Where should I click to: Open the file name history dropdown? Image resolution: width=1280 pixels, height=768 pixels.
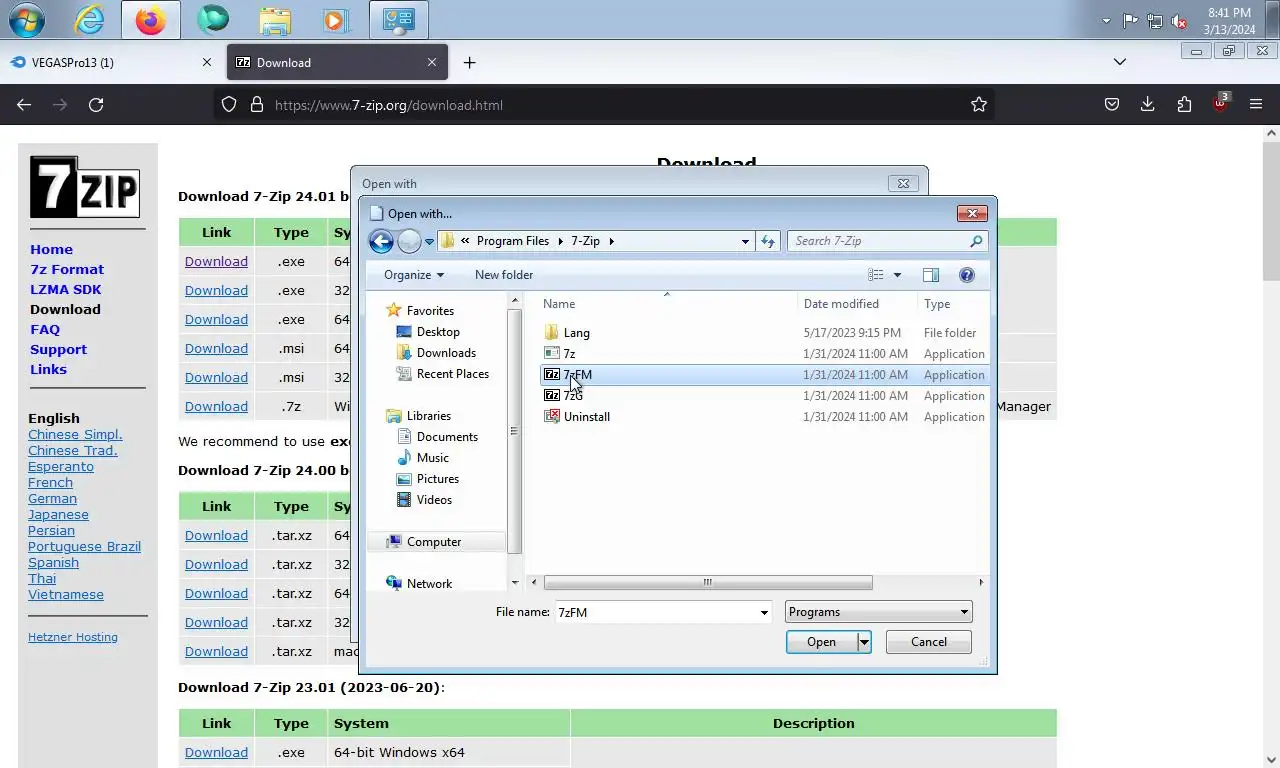click(x=764, y=612)
